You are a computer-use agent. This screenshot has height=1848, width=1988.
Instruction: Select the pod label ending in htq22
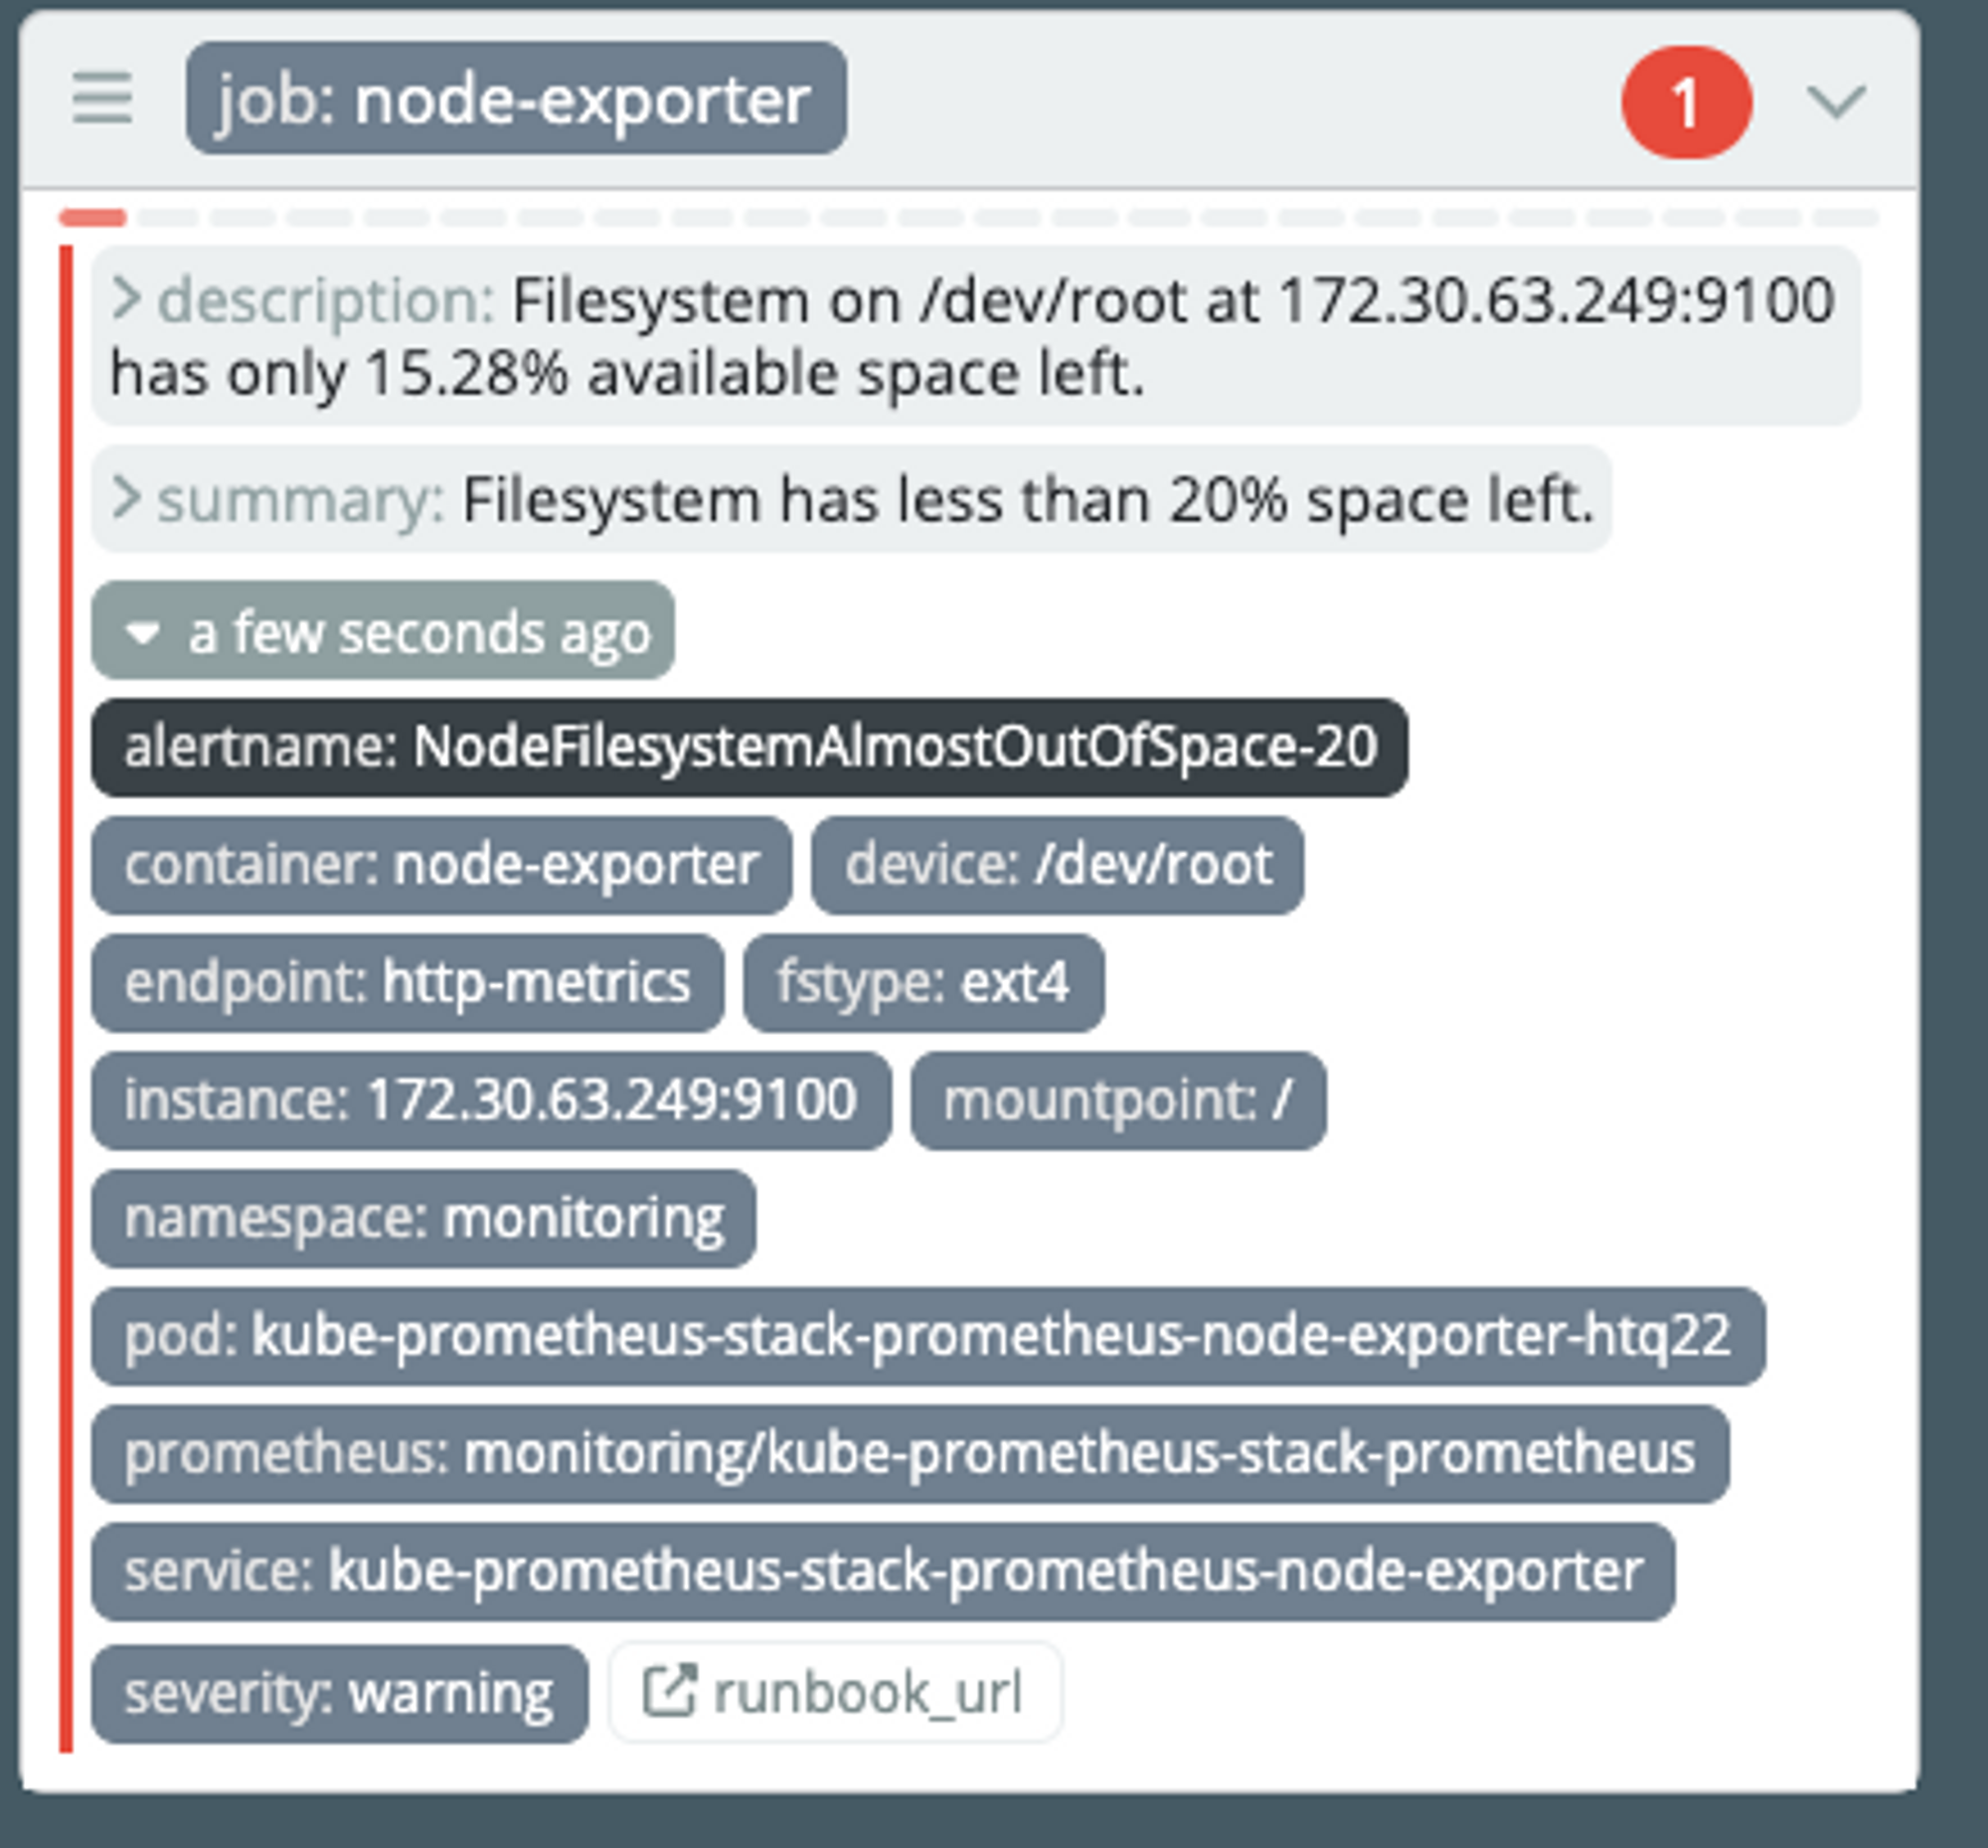coord(928,1336)
